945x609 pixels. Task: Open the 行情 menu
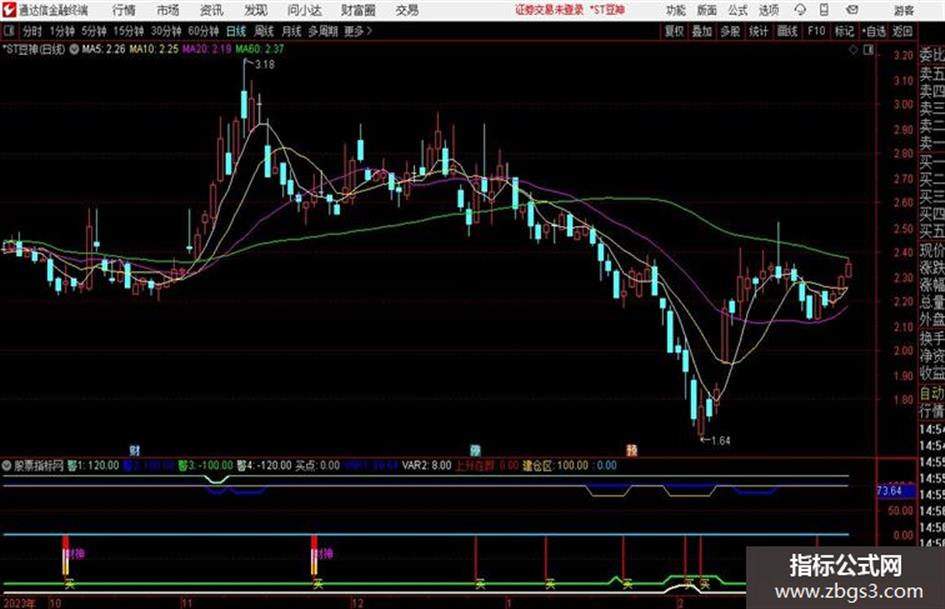coord(124,10)
